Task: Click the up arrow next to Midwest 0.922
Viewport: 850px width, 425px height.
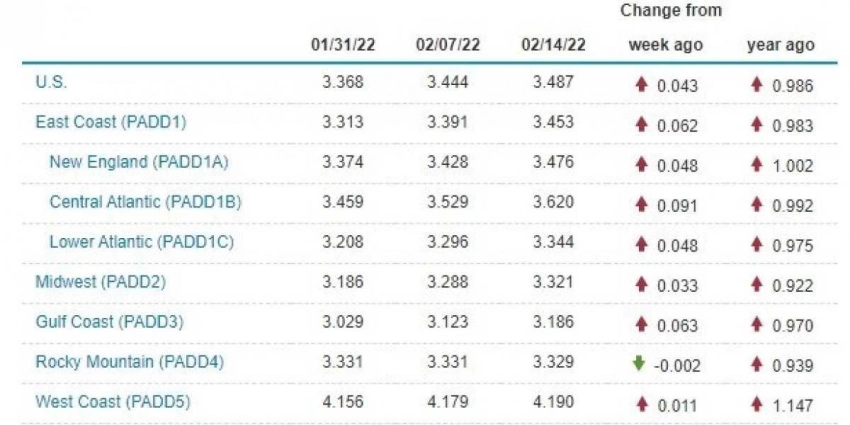Action: [757, 284]
